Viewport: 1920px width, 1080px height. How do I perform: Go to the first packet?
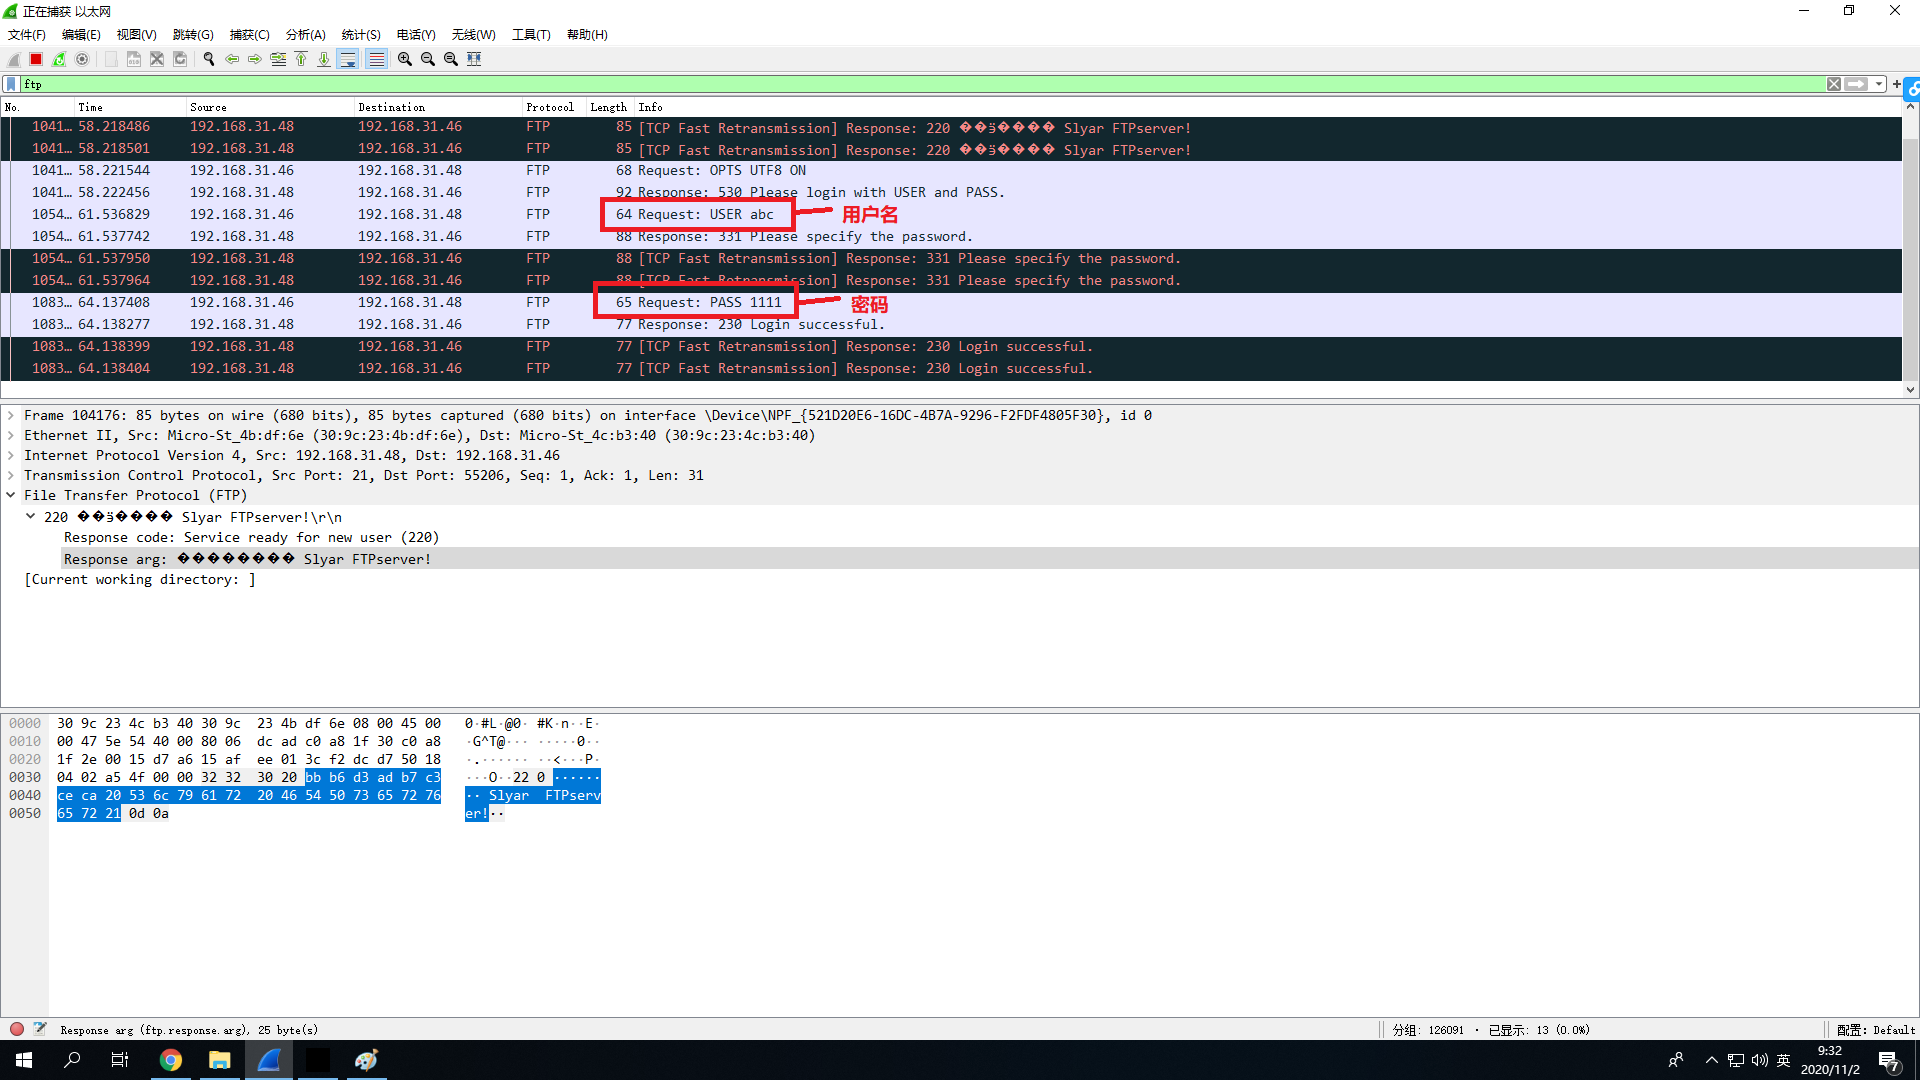(x=301, y=59)
